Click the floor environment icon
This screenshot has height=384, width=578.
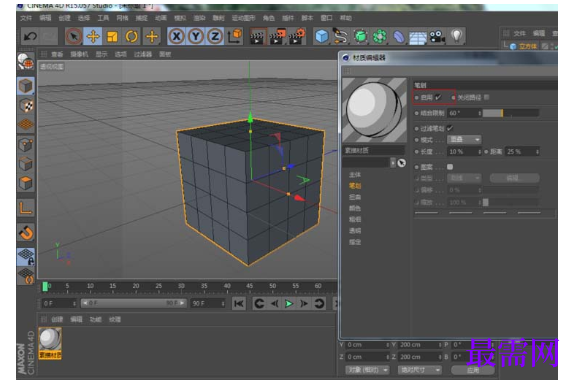pyautogui.click(x=418, y=37)
